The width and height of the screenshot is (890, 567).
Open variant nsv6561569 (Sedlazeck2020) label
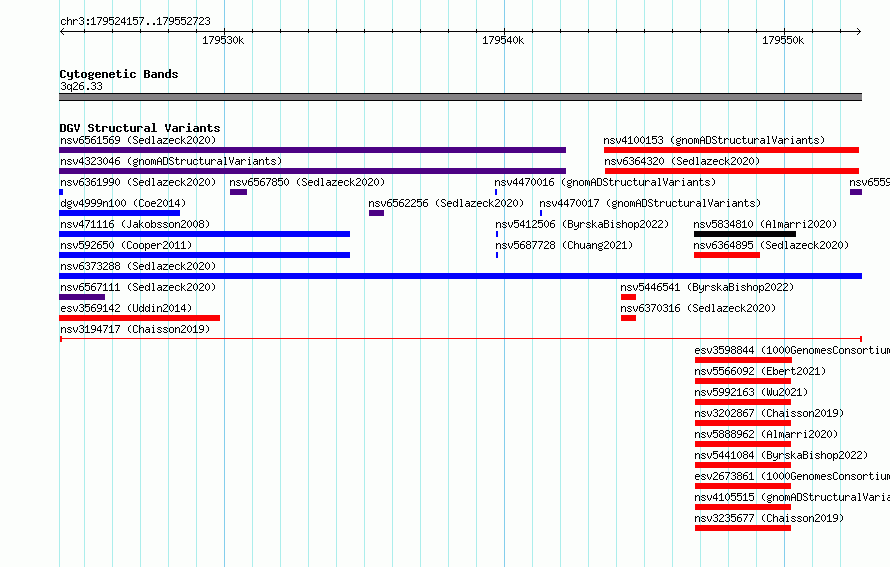click(x=138, y=140)
